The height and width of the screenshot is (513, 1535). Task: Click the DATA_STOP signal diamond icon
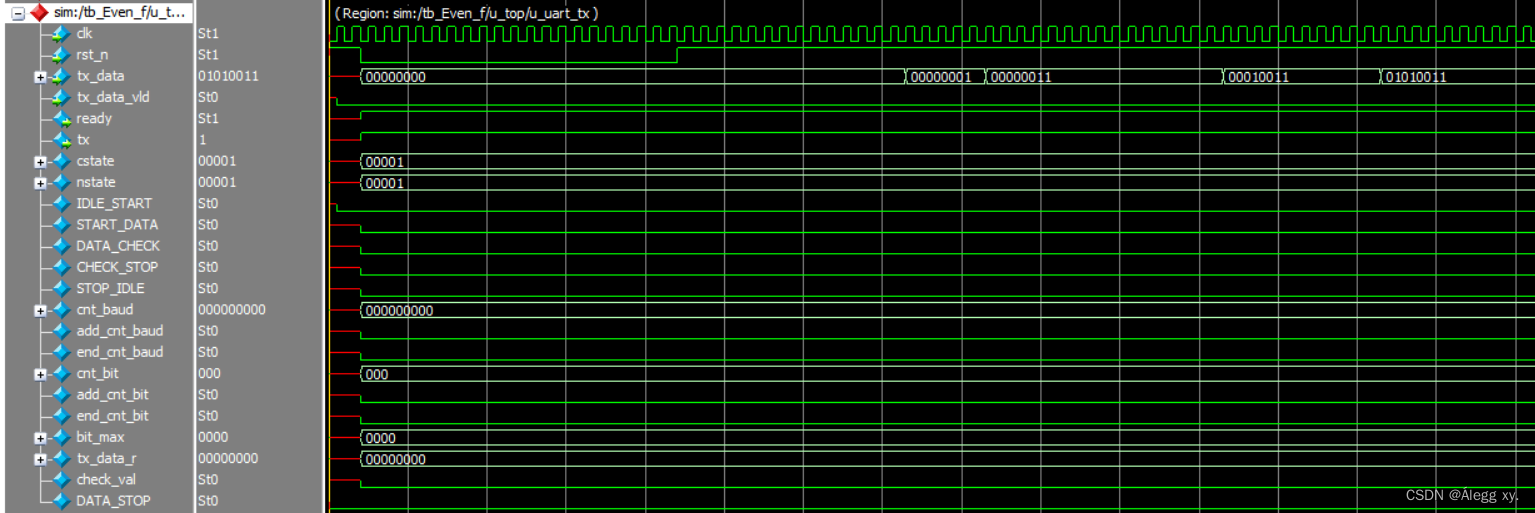[61, 501]
